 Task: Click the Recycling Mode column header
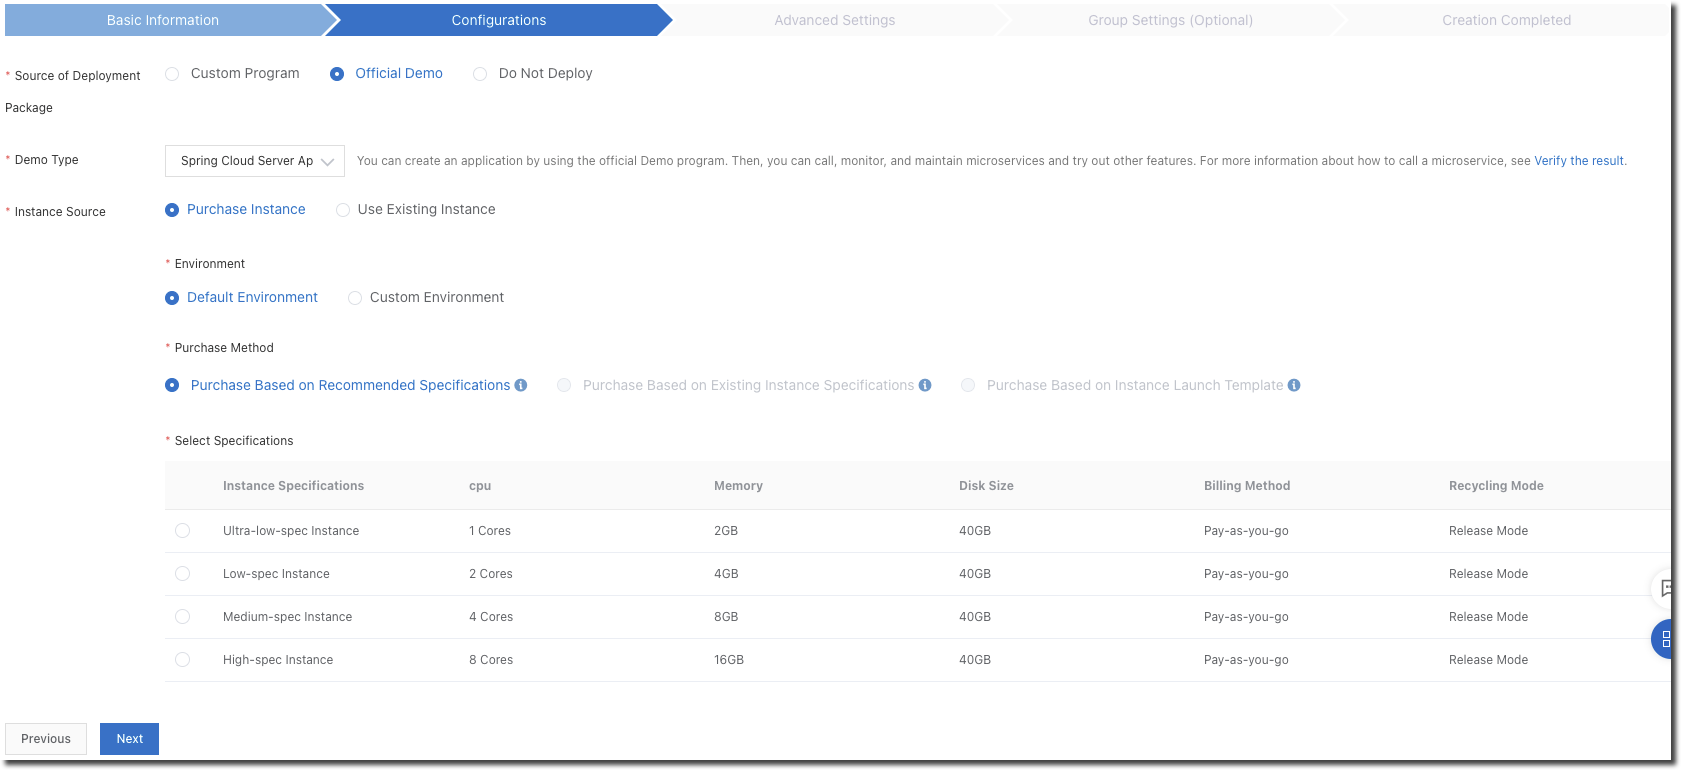1496,486
